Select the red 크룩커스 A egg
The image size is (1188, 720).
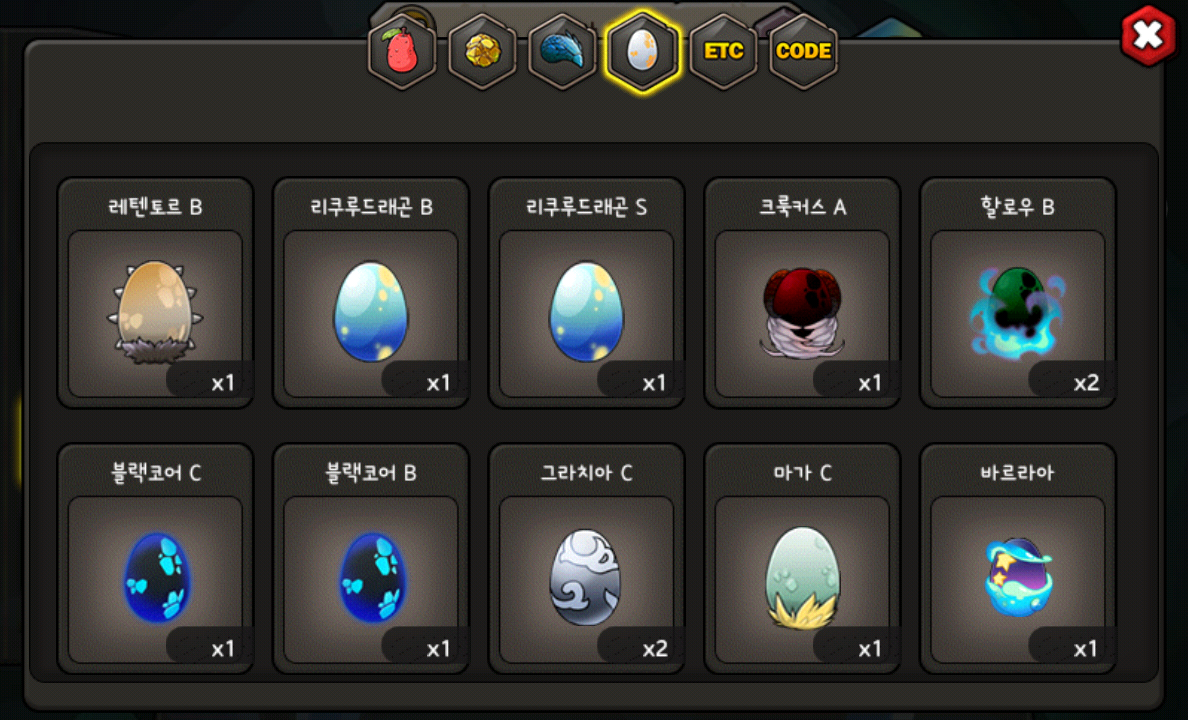tap(802, 293)
